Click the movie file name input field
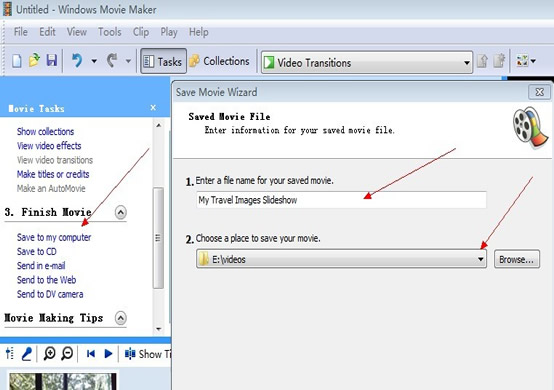554x390 pixels. [341, 200]
